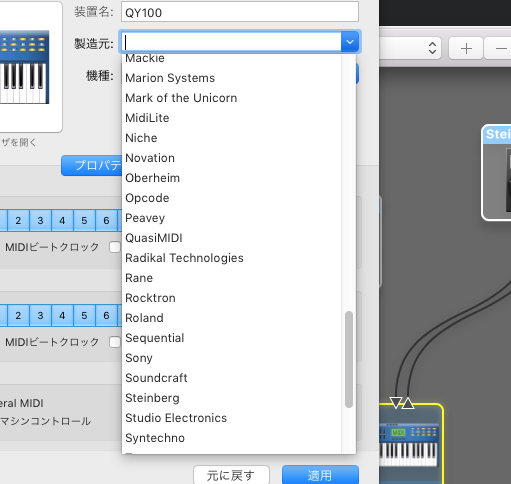511x484 pixels.
Task: Open configuration stepper popup in MIDI Studio
Action: tap(432, 48)
